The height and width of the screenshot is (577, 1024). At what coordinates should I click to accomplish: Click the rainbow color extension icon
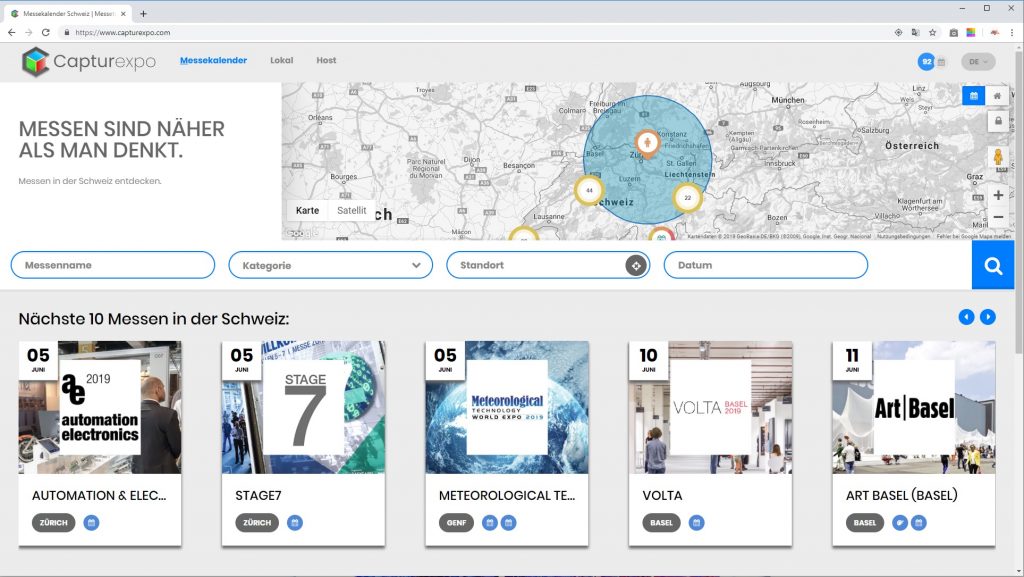[x=971, y=32]
